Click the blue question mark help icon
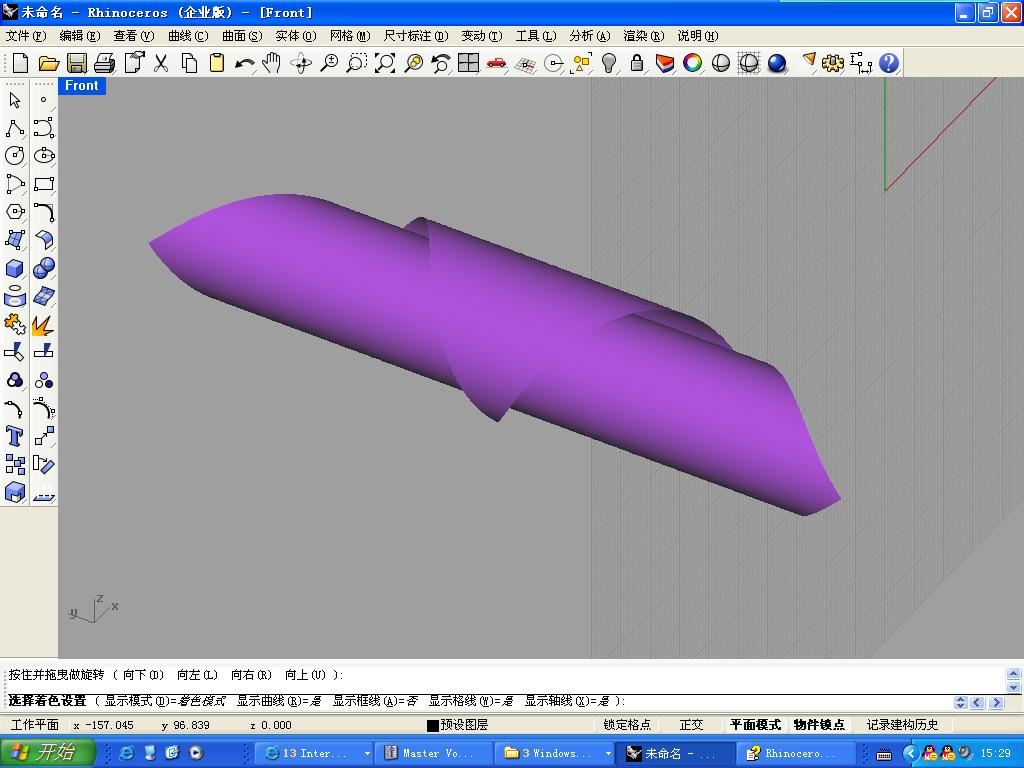Screen dimensions: 1024x768 coord(889,63)
